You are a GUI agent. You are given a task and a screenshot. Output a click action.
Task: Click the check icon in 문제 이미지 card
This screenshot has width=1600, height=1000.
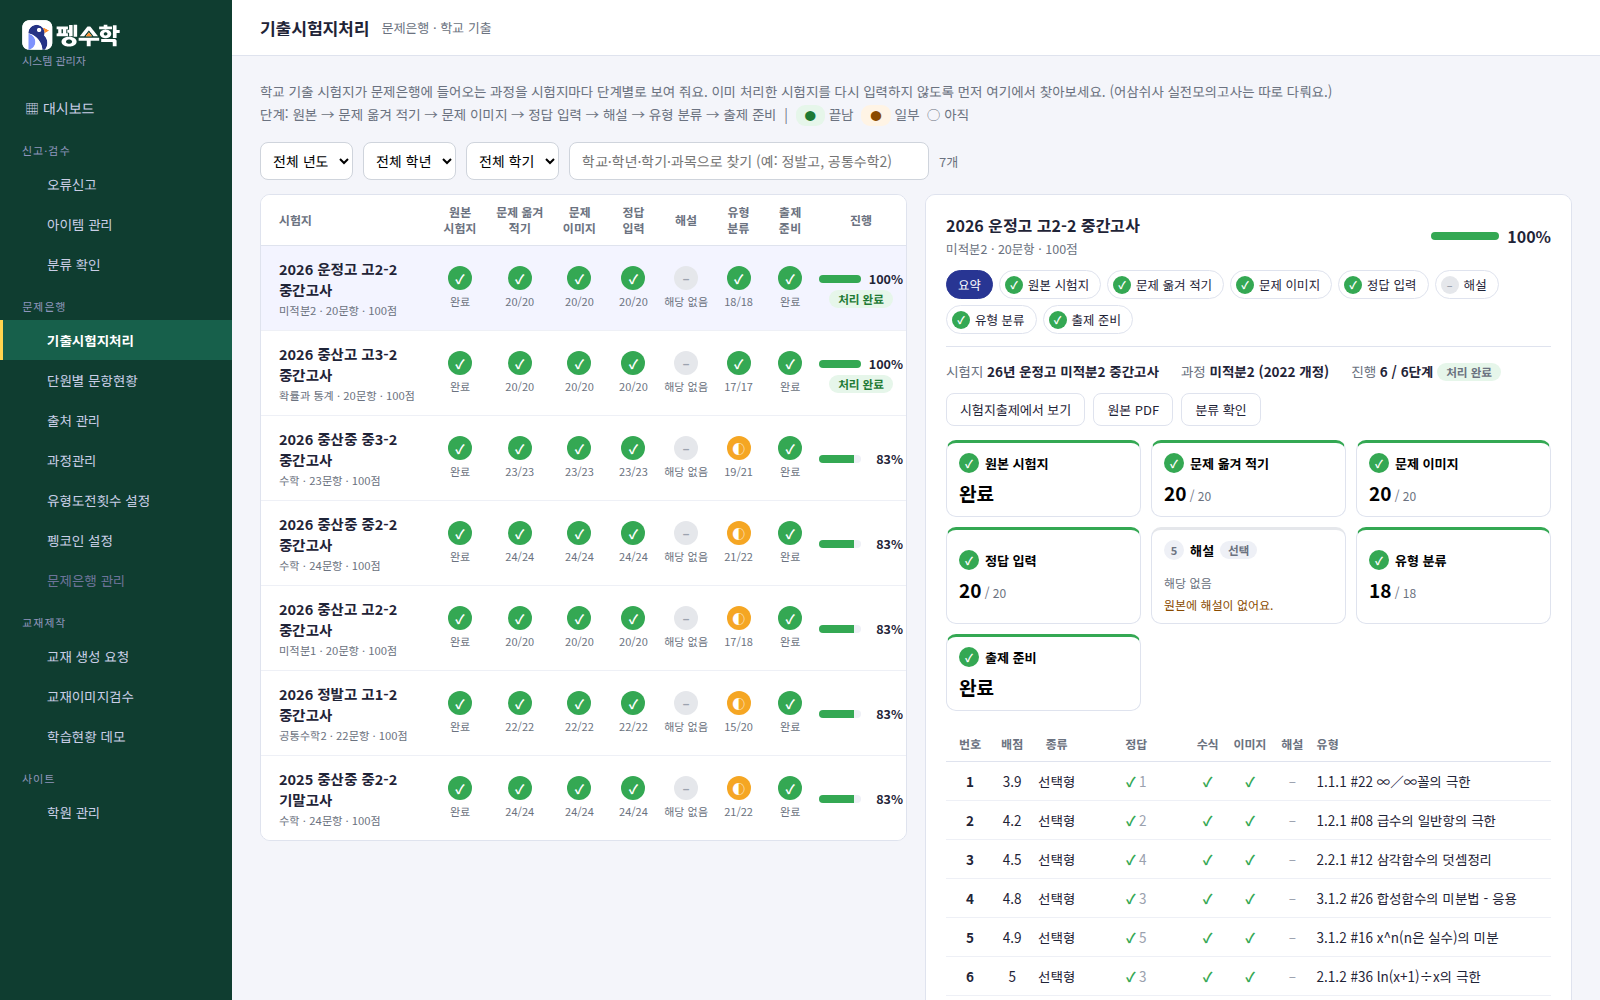coord(1379,463)
